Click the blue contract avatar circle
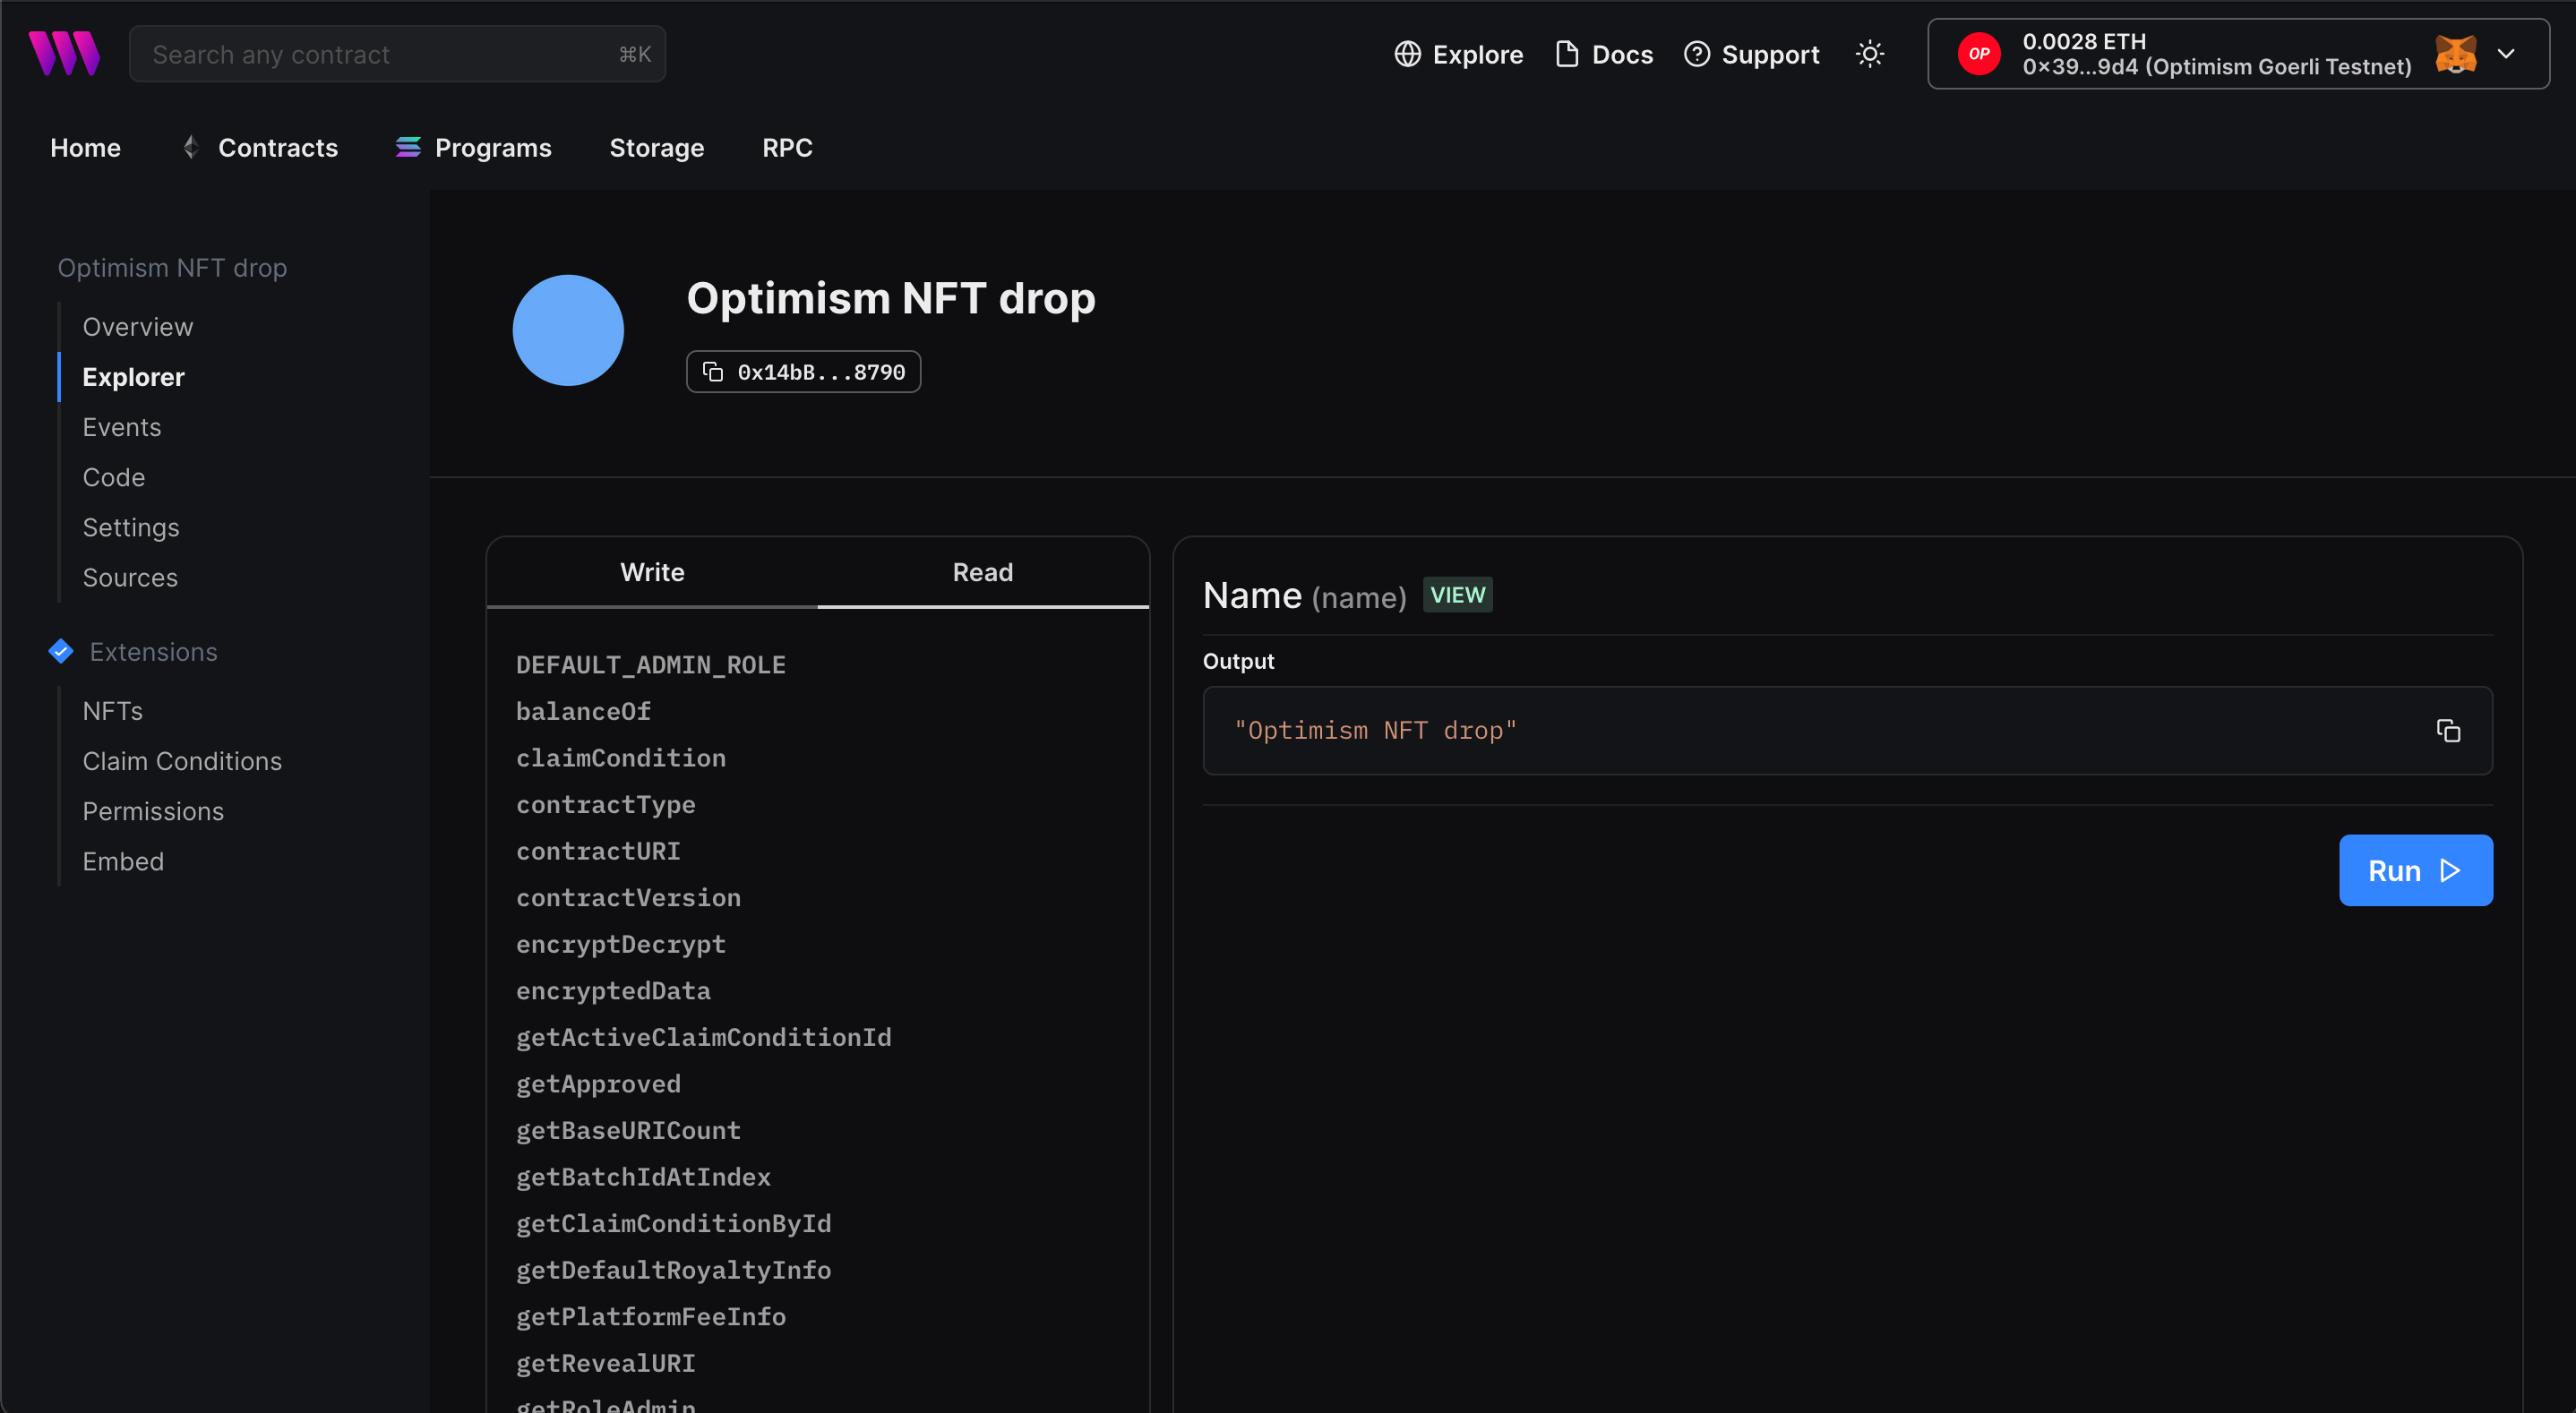The image size is (2576, 1413). coord(568,330)
